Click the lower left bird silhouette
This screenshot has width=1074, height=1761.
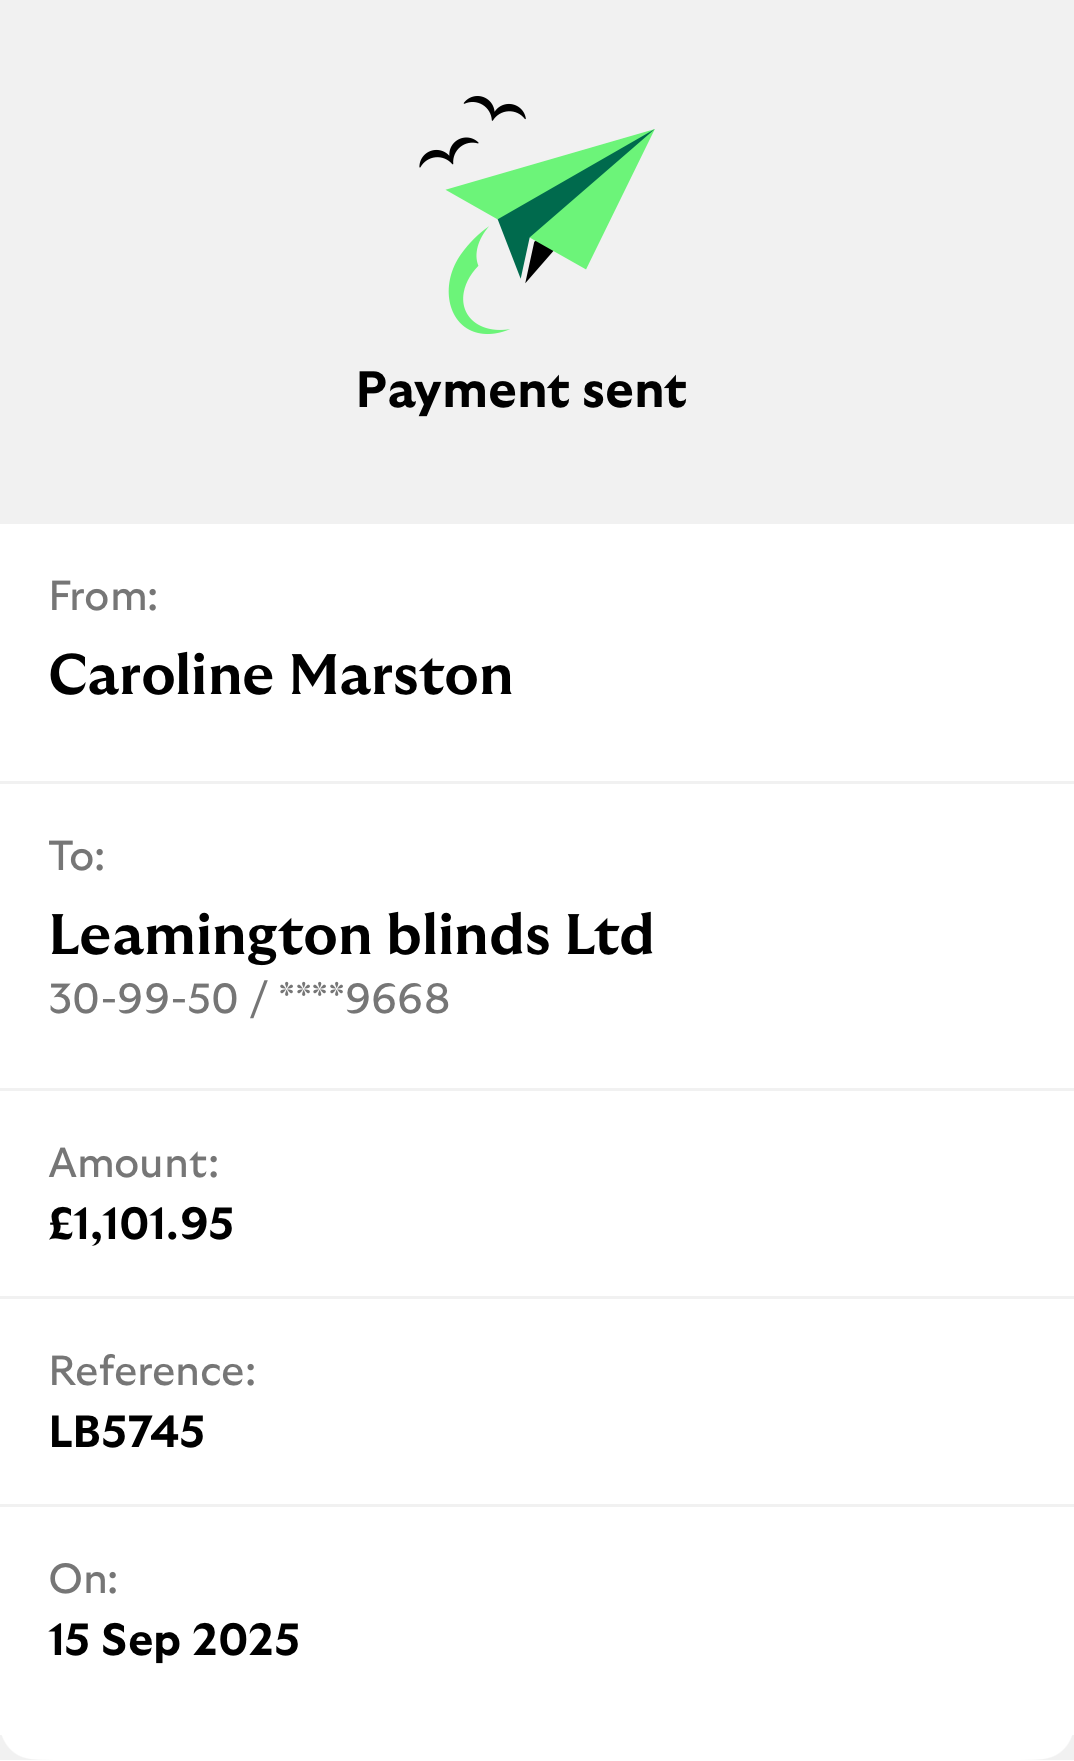tap(447, 153)
